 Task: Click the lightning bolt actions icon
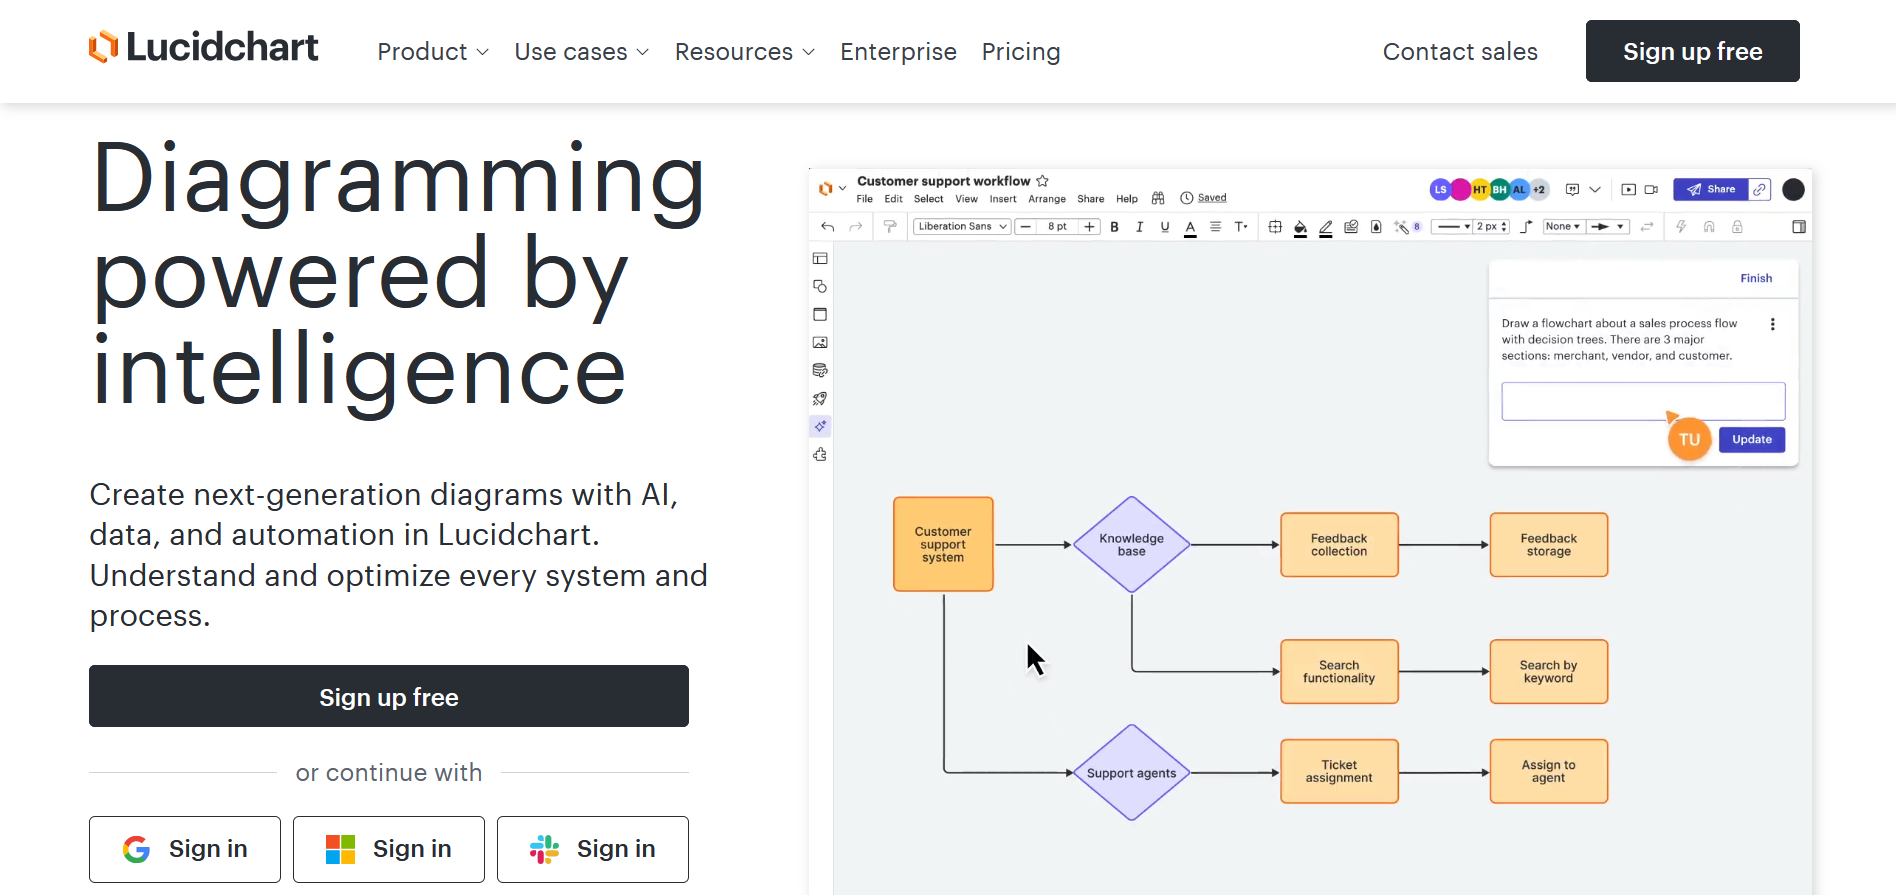pyautogui.click(x=1681, y=227)
